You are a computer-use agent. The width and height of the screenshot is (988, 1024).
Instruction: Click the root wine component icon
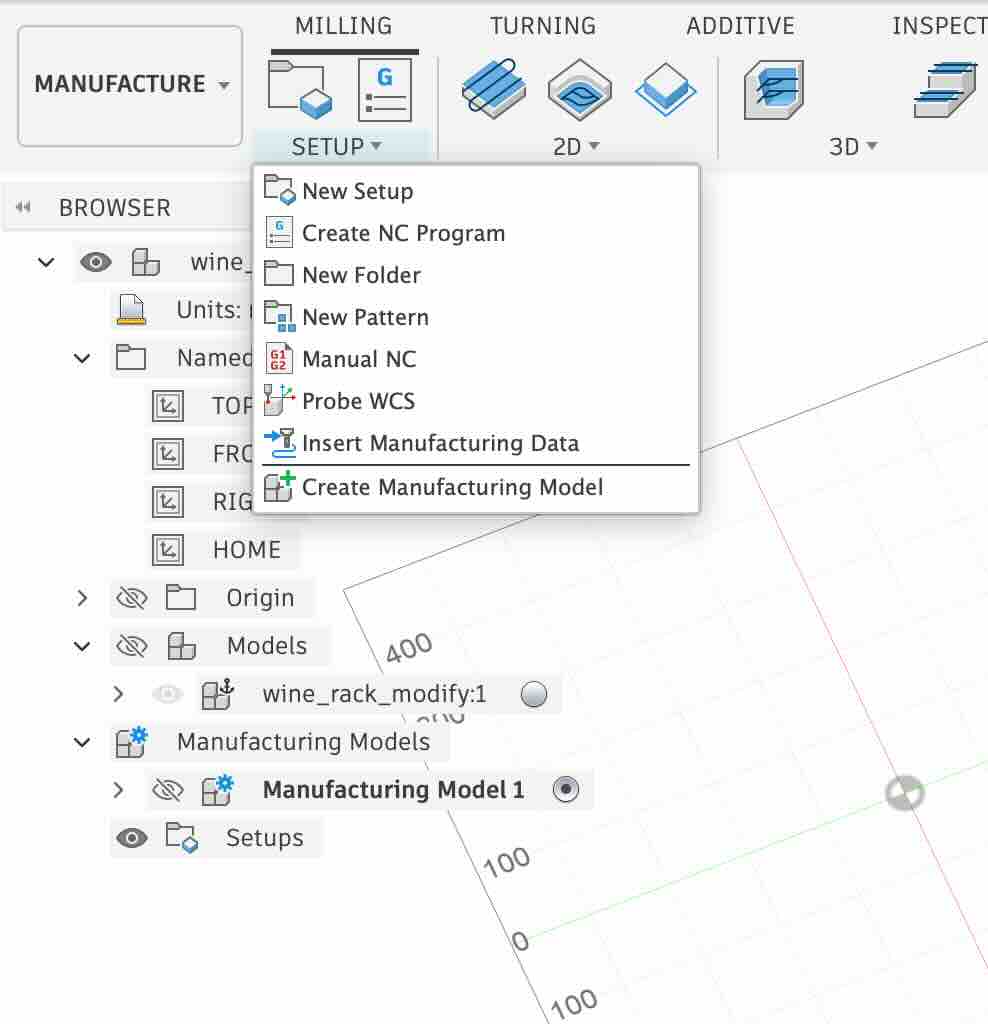click(145, 262)
